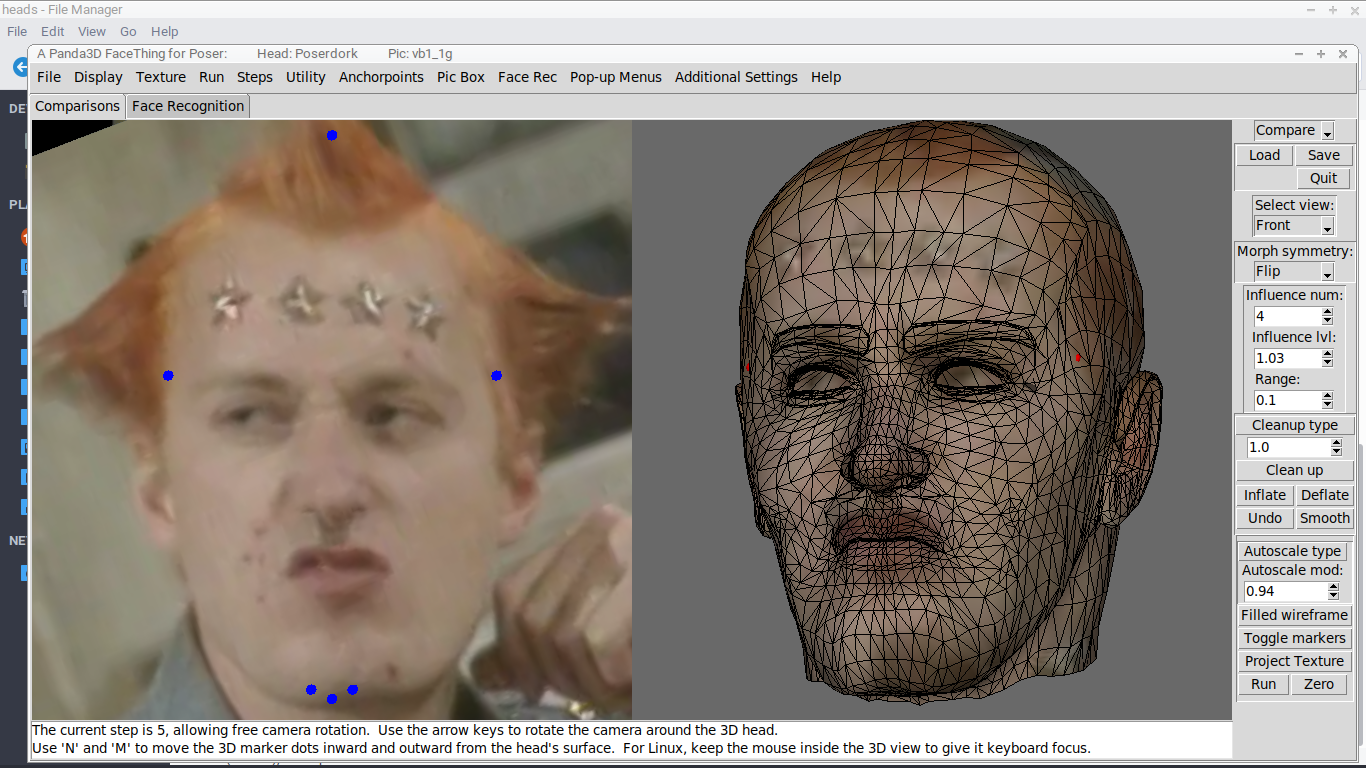
Task: Open the Utility menu
Action: coord(306,77)
